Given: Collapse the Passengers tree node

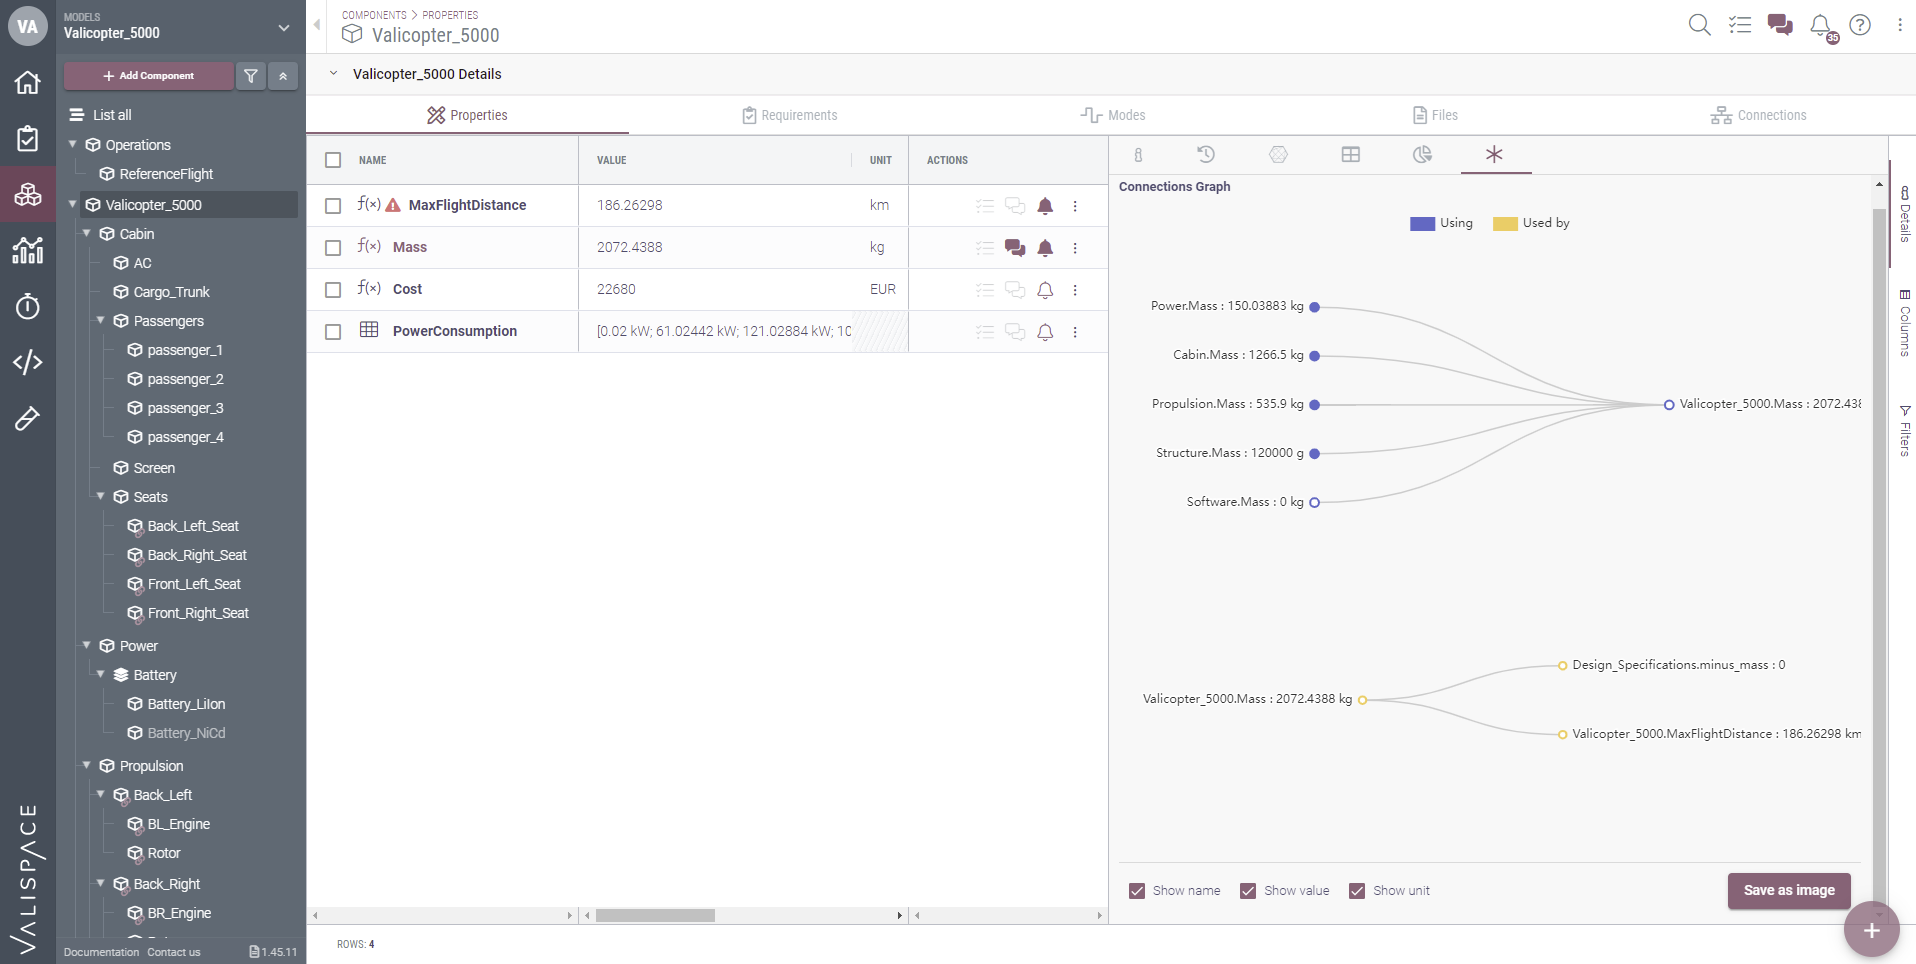Looking at the screenshot, I should (x=100, y=321).
